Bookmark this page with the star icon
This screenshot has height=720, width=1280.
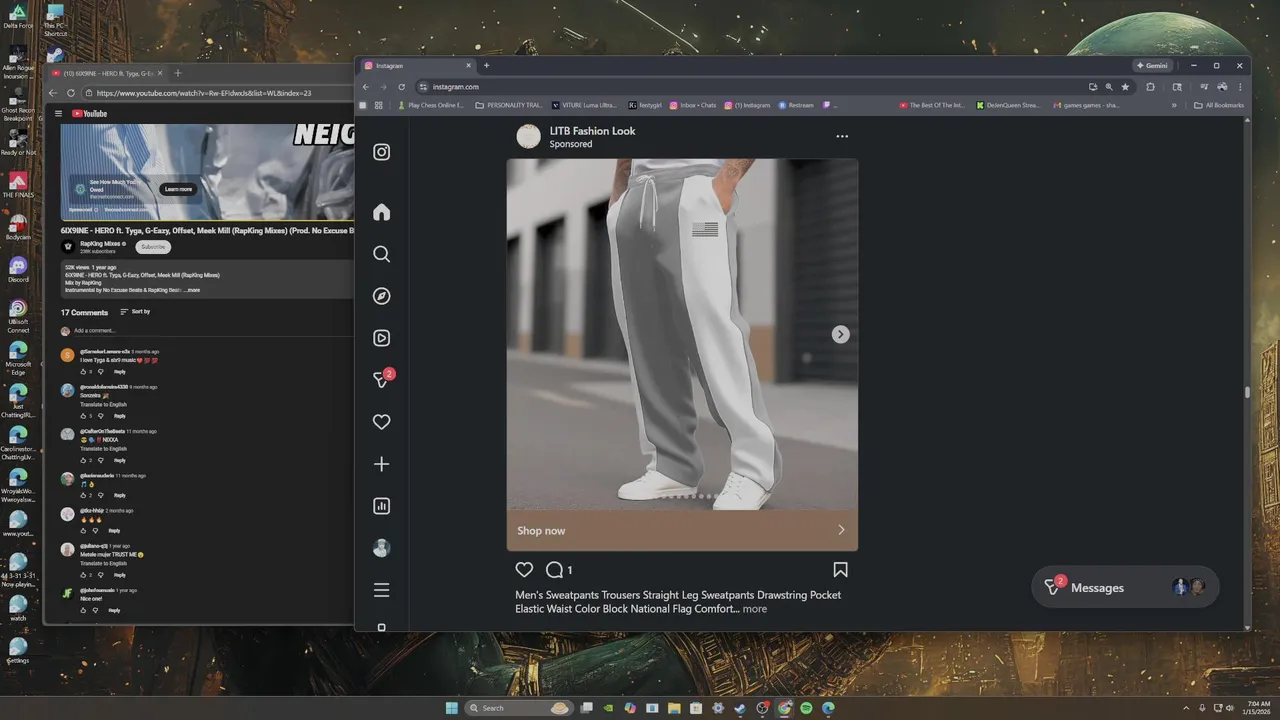click(1125, 87)
